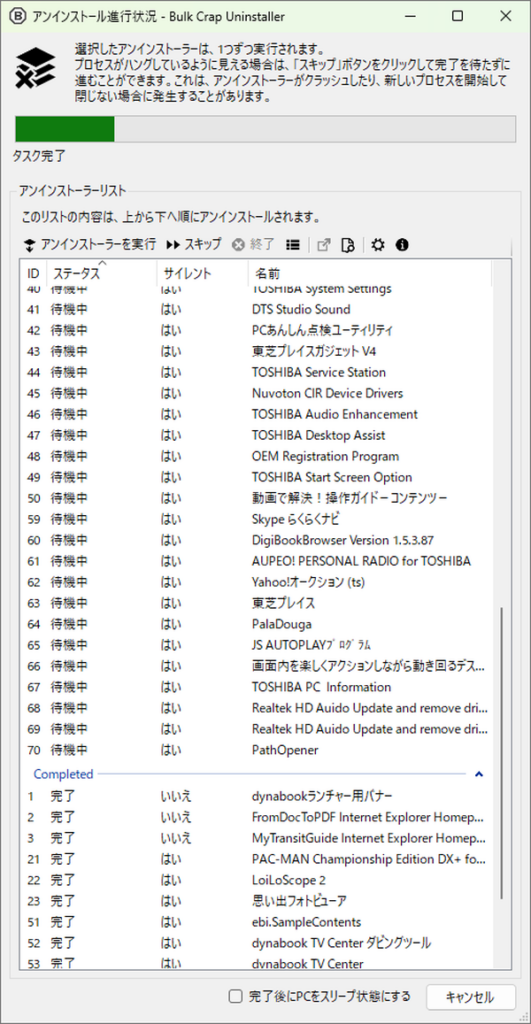Select JS AUTOPLAY program row

(x=257, y=645)
